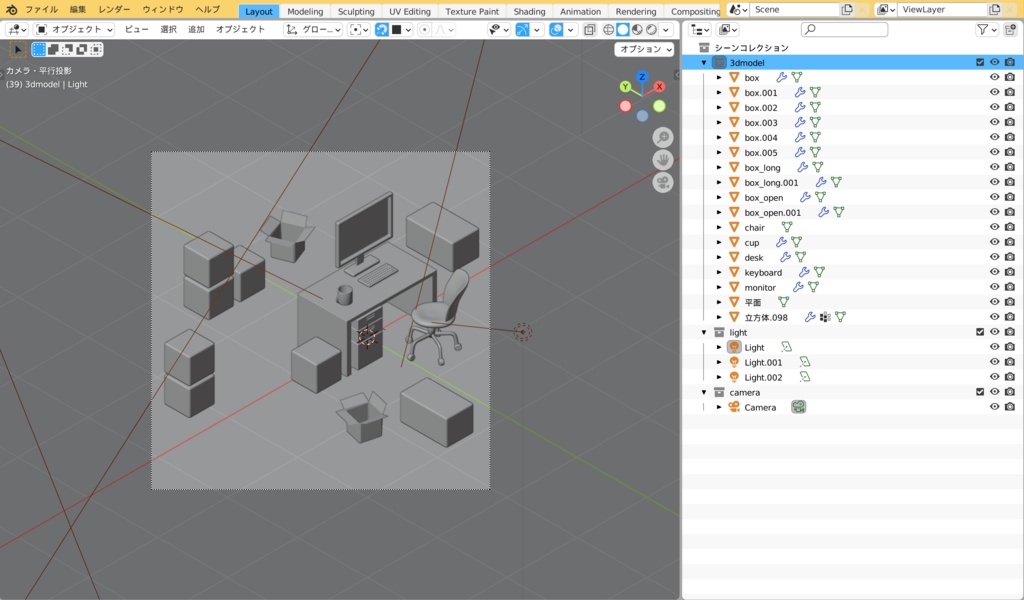
Task: Enable rendered viewport shading mode
Action: [651, 28]
